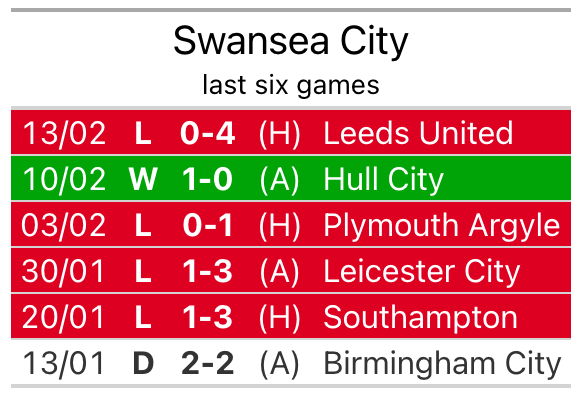The width and height of the screenshot is (580, 396).
Task: Click the Swansea City title
Action: click(x=291, y=42)
